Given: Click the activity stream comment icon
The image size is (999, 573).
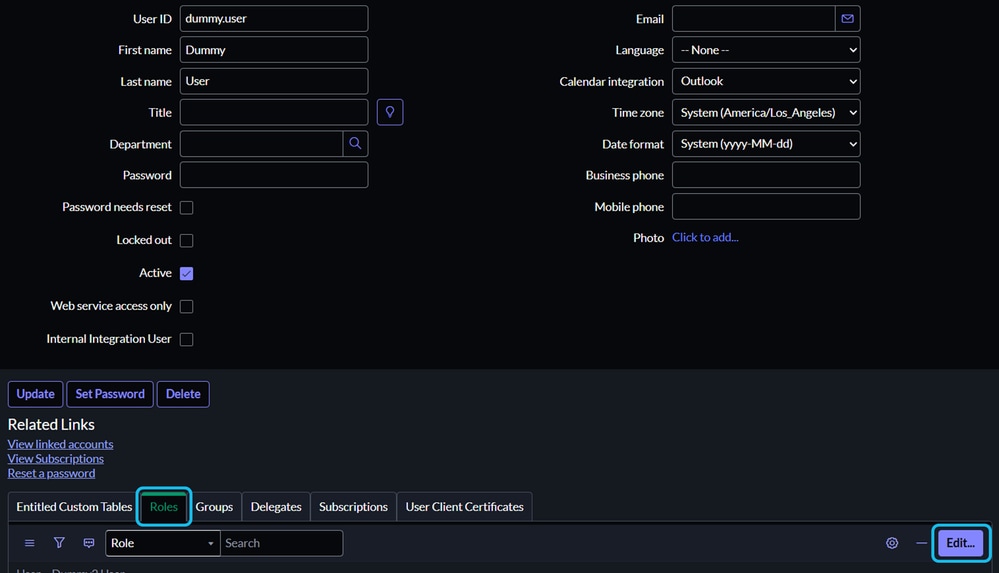Looking at the screenshot, I should point(89,543).
